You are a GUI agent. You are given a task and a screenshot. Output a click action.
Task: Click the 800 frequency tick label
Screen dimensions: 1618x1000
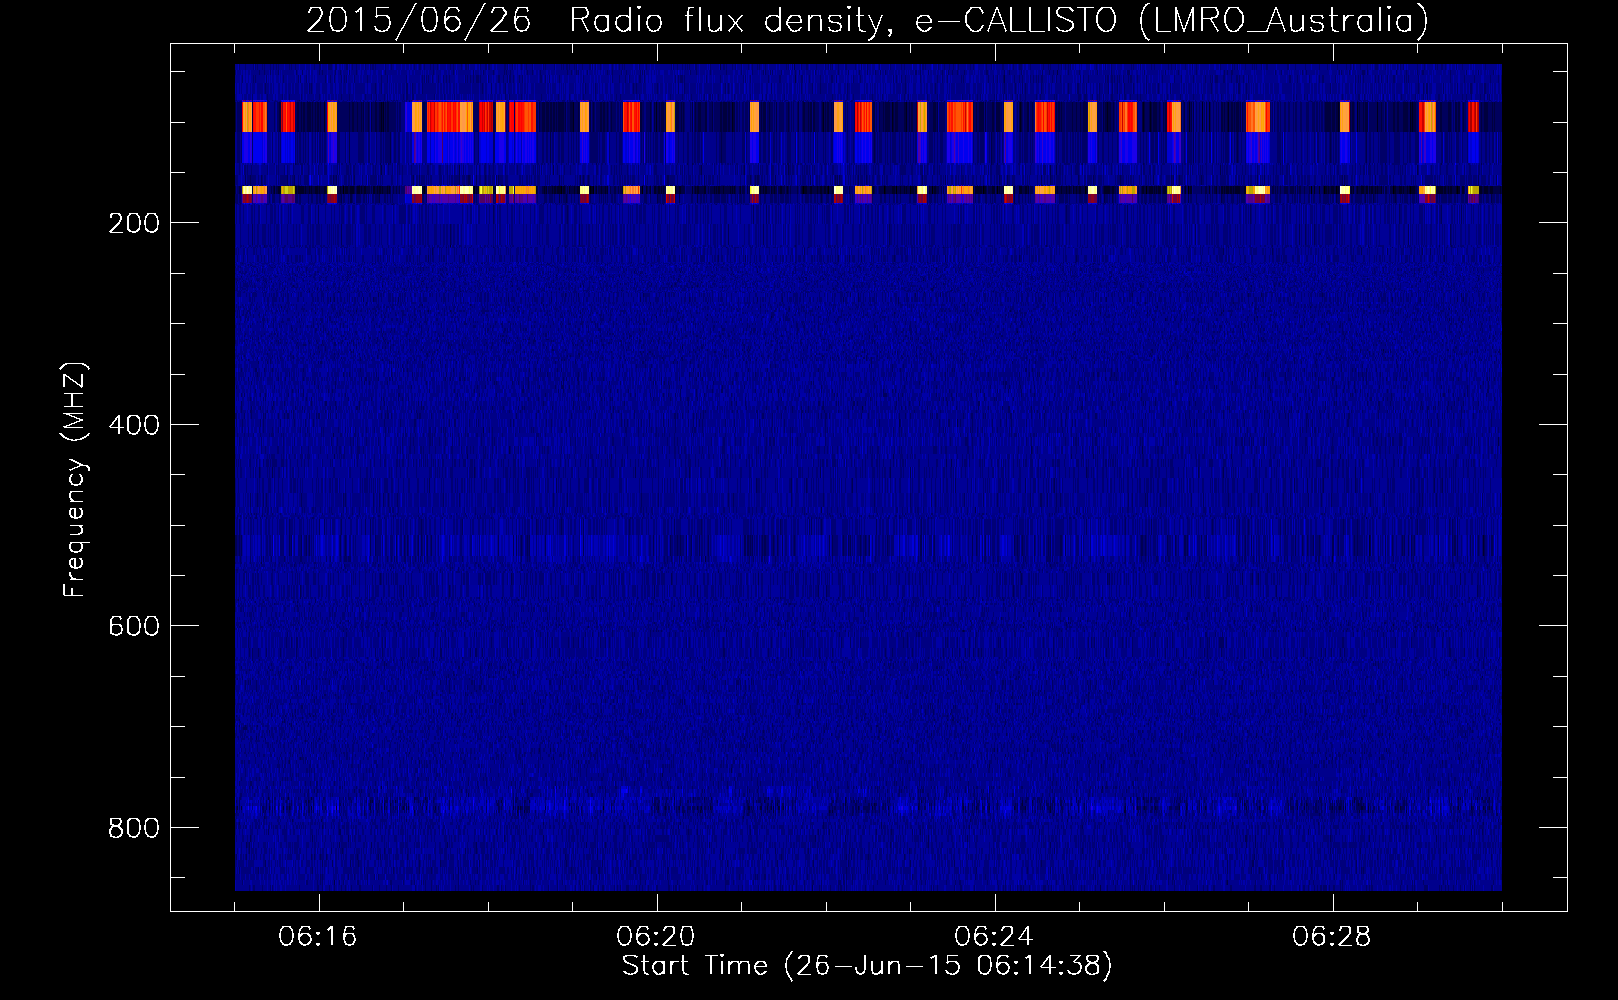coord(134,828)
